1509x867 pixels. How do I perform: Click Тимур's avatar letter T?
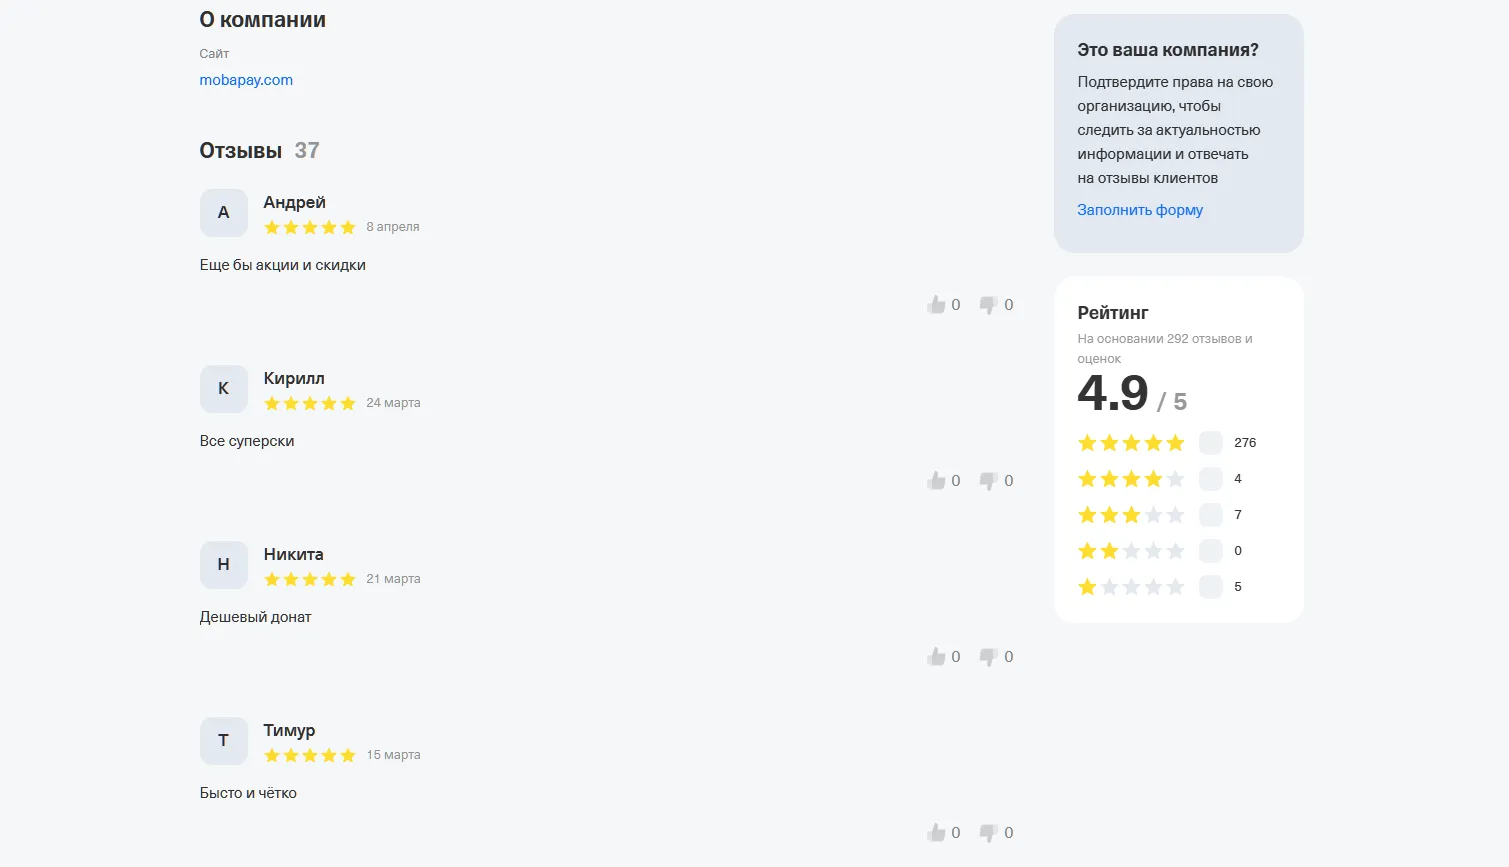224,741
